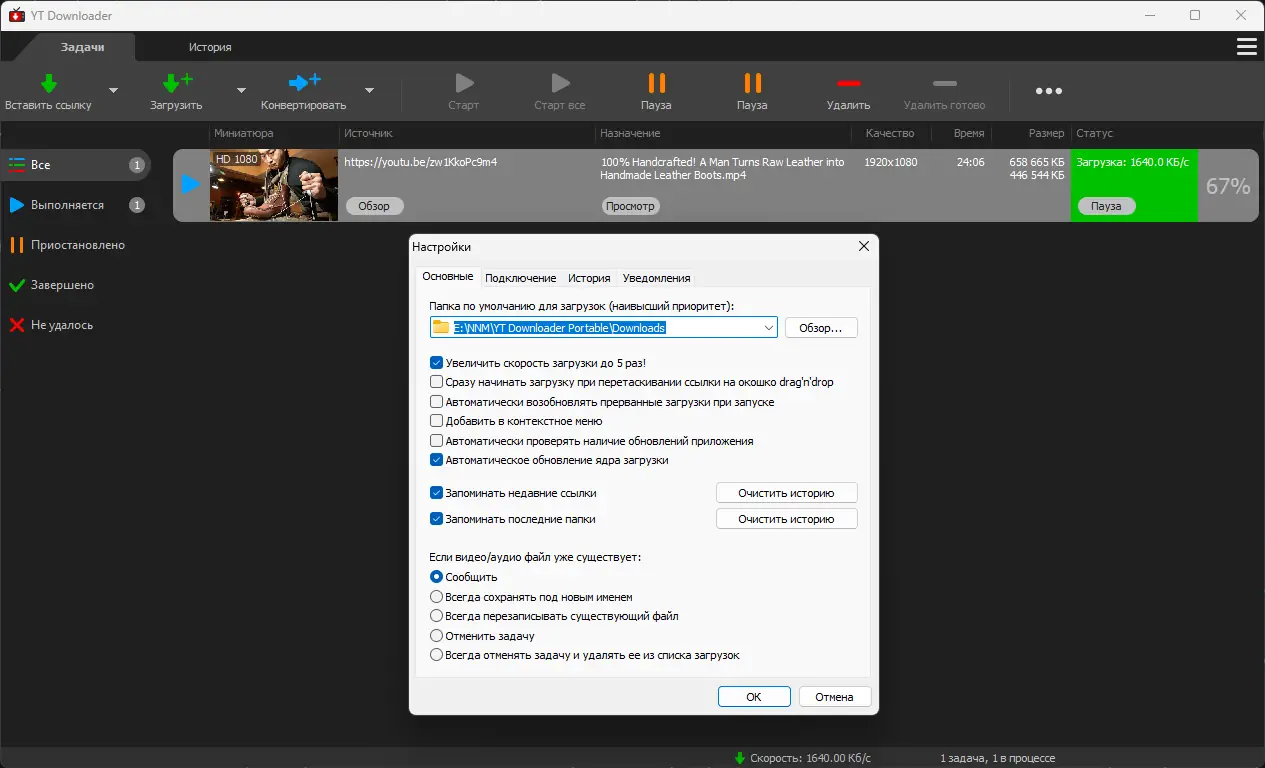Viewport: 1265px width, 768px height.
Task: Check Добавить в контекстное меню
Action: tap(437, 421)
